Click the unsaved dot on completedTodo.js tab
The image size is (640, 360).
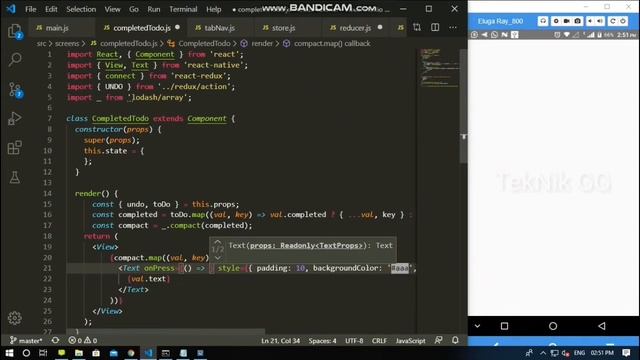click(x=177, y=27)
